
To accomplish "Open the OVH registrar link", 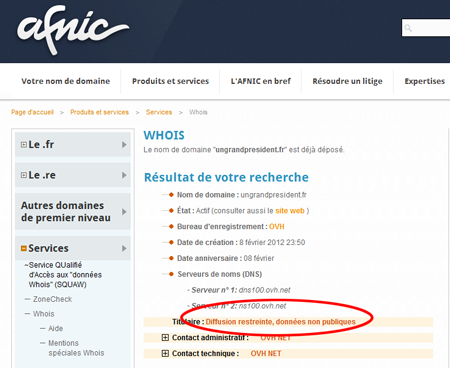I will pos(277,227).
